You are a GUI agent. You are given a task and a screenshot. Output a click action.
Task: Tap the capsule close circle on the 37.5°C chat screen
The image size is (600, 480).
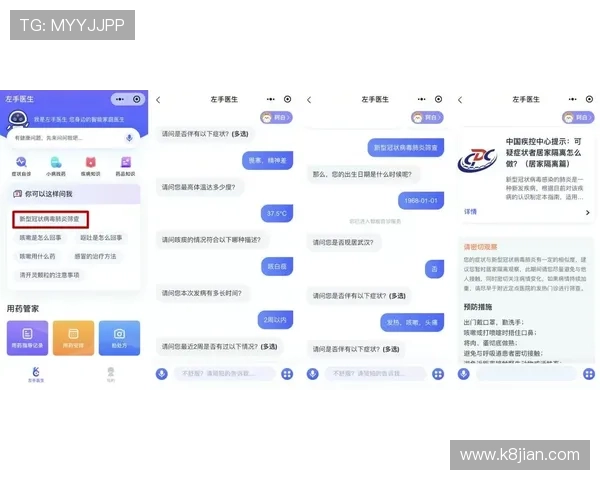[x=287, y=99]
